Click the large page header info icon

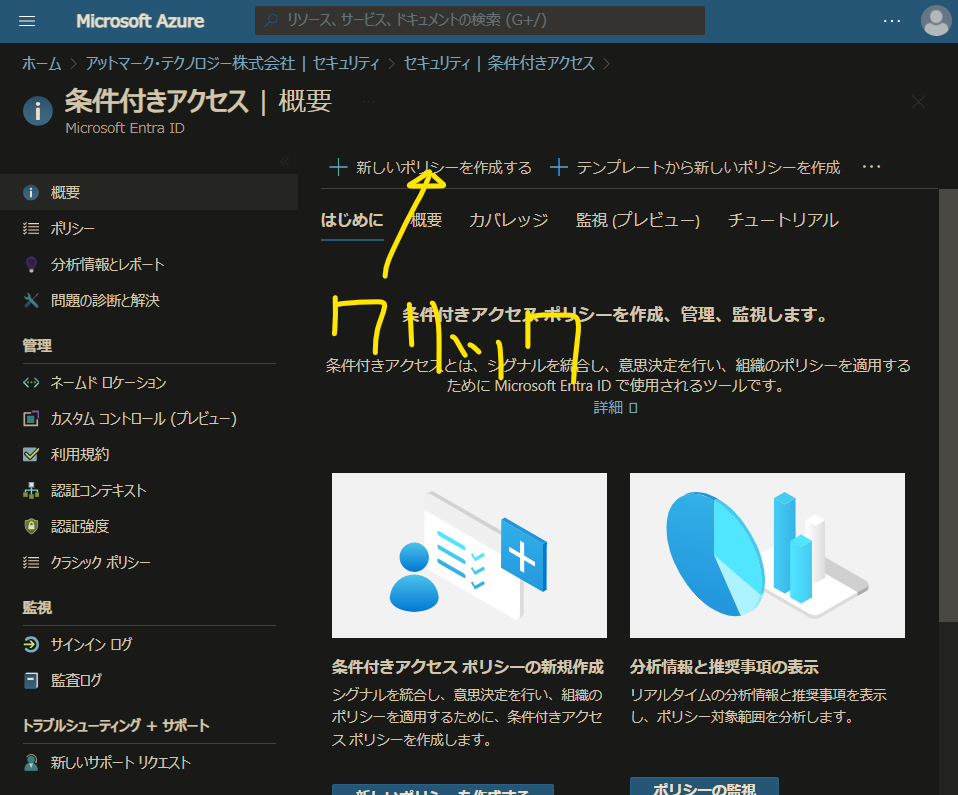coord(38,111)
